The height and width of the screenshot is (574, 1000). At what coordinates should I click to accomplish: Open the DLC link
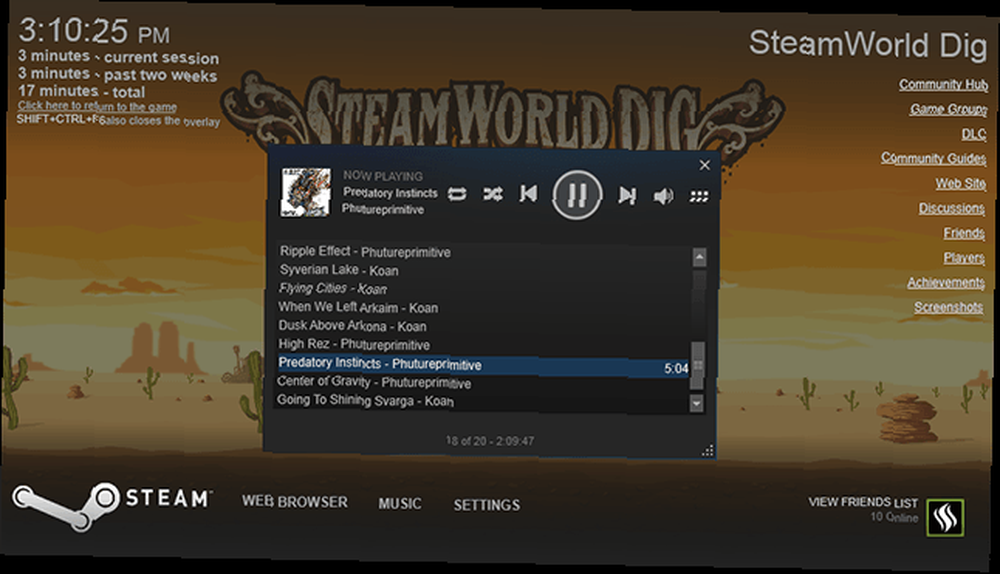(974, 134)
